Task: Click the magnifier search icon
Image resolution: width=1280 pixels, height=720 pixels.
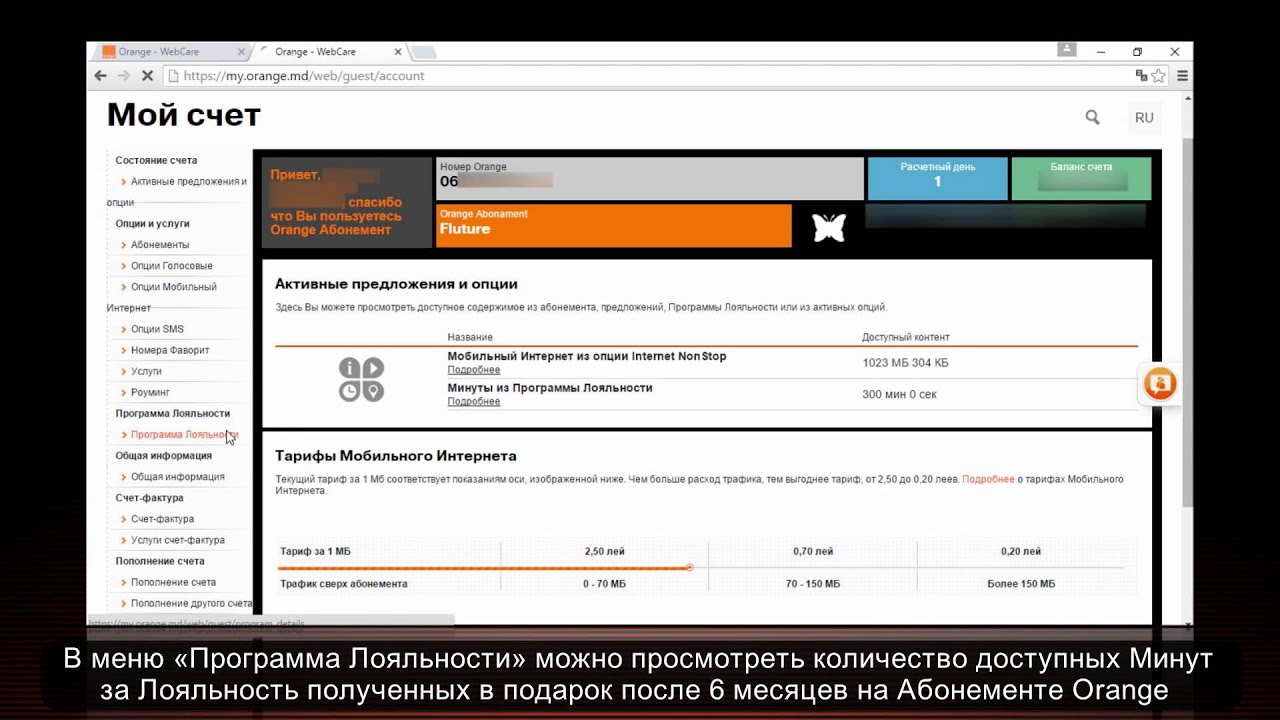Action: [x=1092, y=117]
